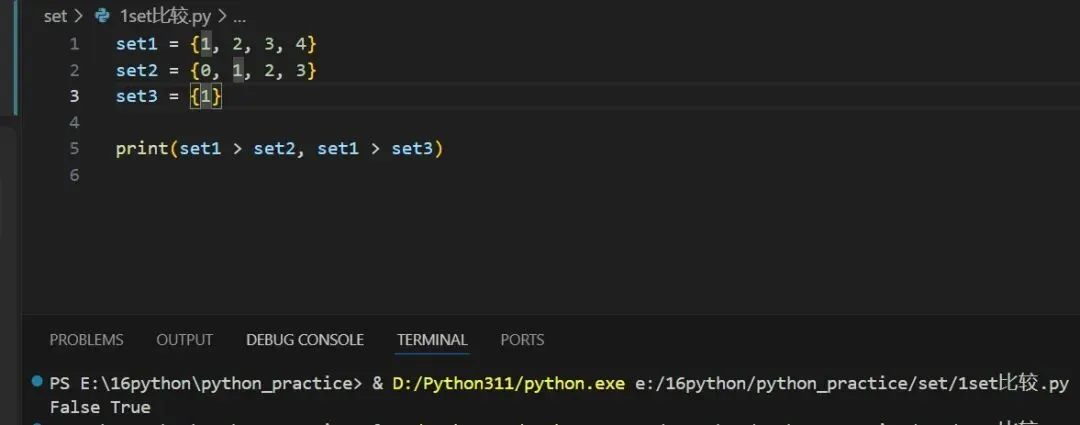This screenshot has height=425, width=1080.
Task: Click the D:/Python311/python.exe path in terminal
Action: click(508, 383)
